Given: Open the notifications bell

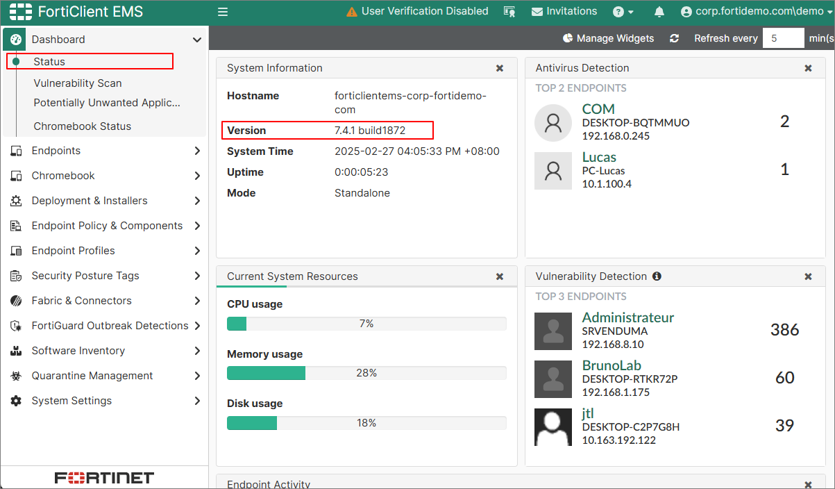Looking at the screenshot, I should [659, 12].
